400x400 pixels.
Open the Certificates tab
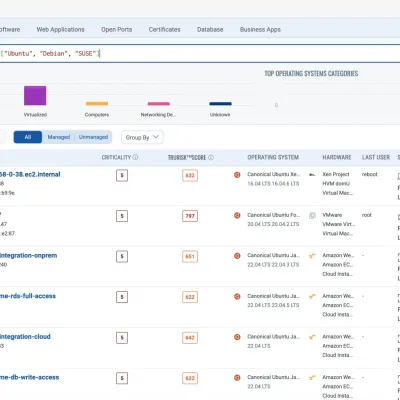tap(164, 30)
